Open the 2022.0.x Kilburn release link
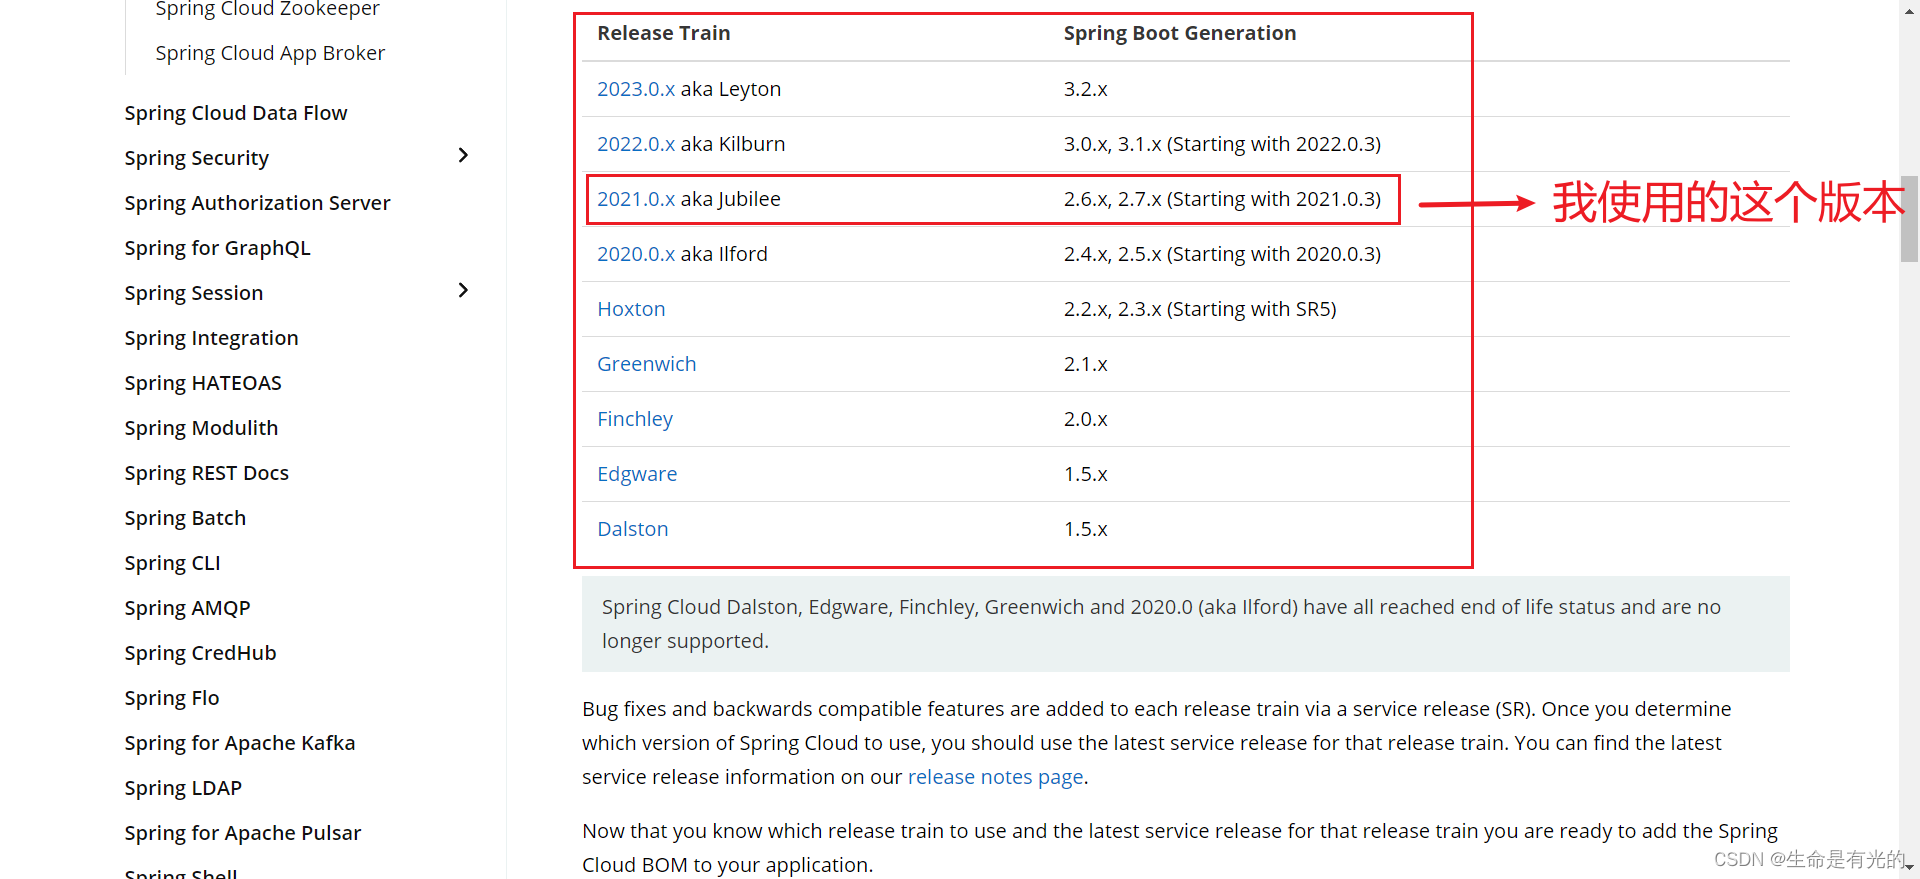The image size is (1920, 879). [636, 144]
